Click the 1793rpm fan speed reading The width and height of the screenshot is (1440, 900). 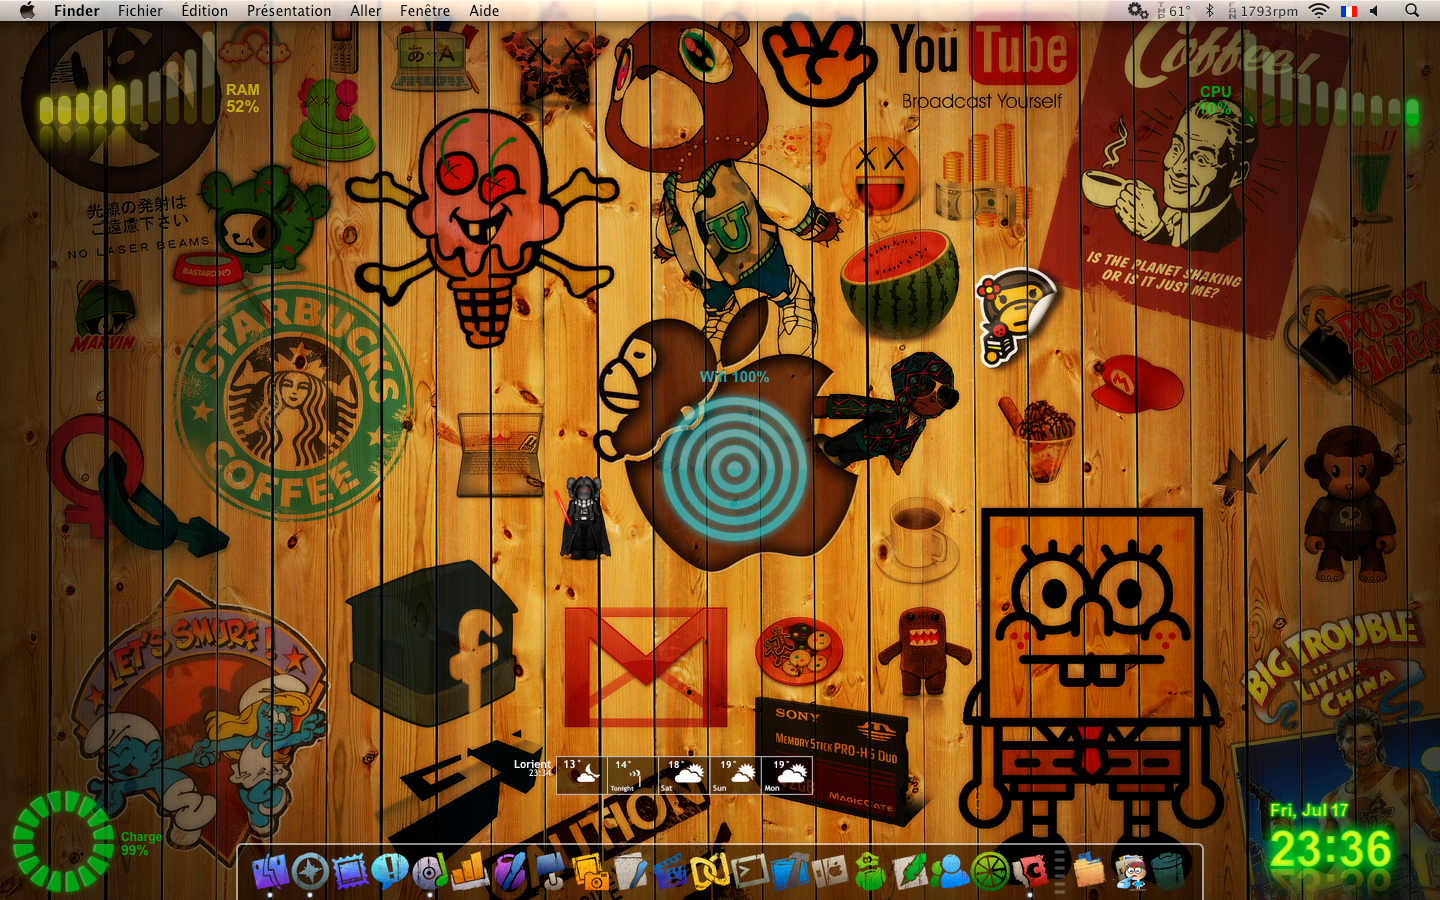point(1263,11)
